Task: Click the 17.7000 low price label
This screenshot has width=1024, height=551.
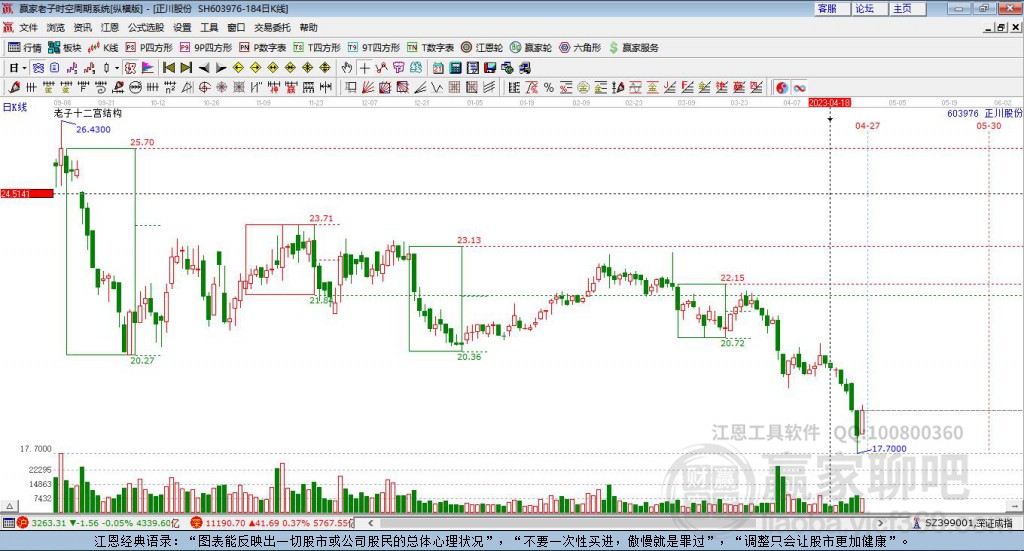Action: 889,449
